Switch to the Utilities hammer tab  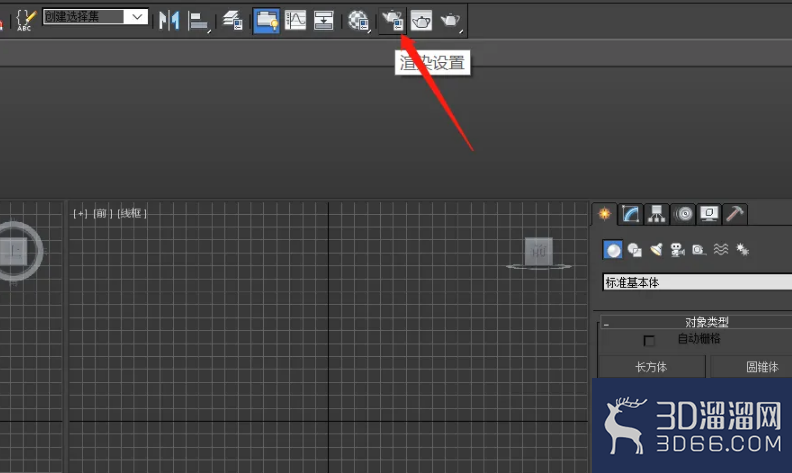coord(735,214)
